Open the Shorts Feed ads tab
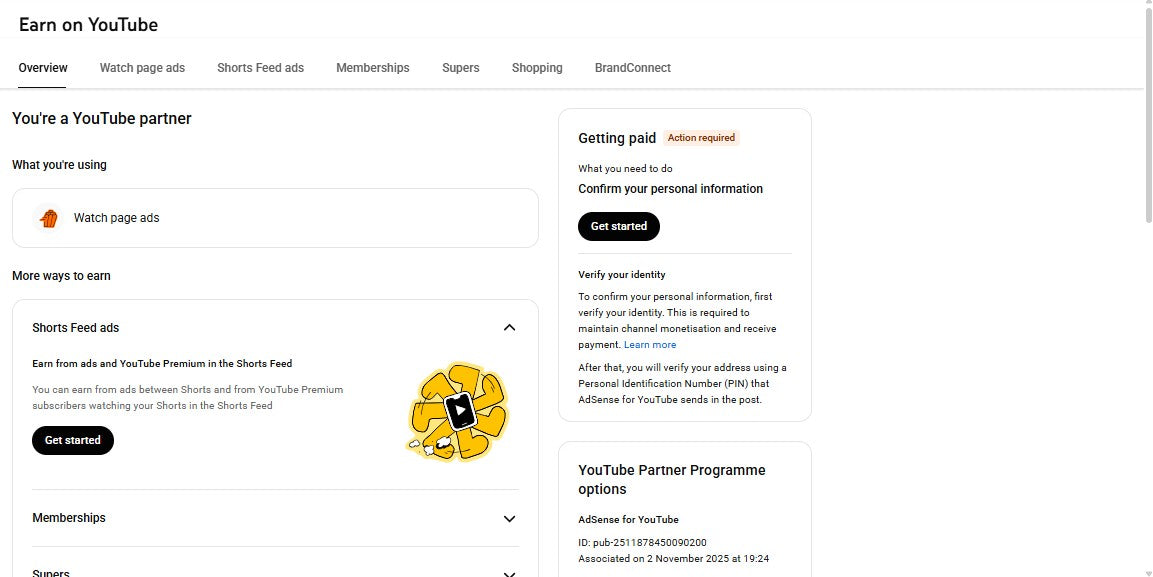This screenshot has height=577, width=1153. [260, 67]
